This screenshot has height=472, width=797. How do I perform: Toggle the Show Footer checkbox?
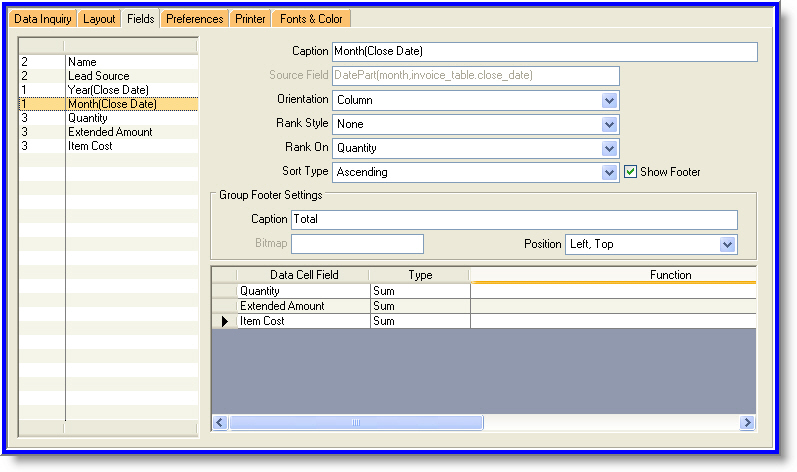tap(630, 172)
